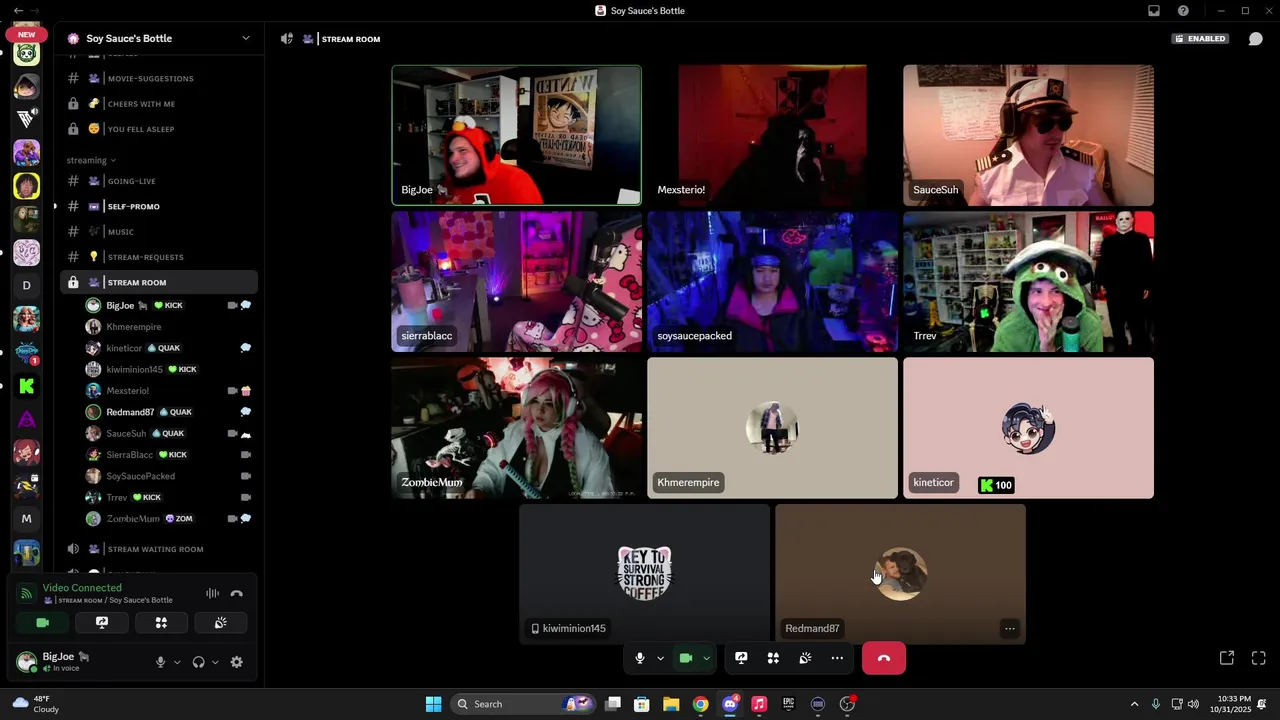
Task: Disconnect using the red hang-up button
Action: tap(884, 658)
